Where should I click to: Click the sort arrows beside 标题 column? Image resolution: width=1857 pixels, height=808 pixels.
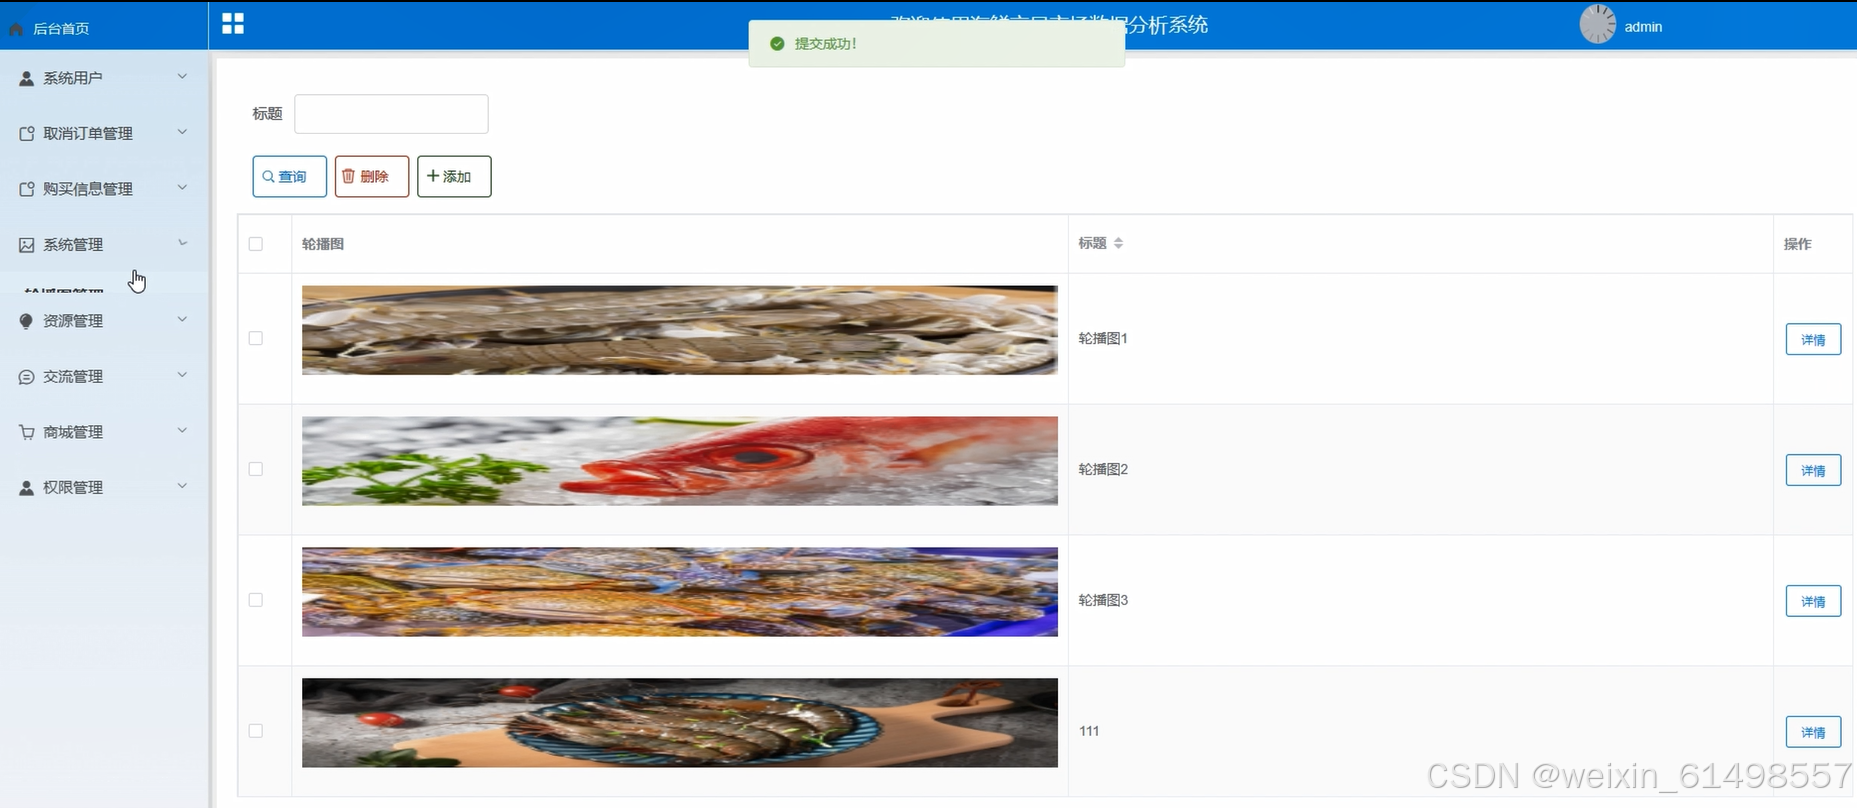1118,243
